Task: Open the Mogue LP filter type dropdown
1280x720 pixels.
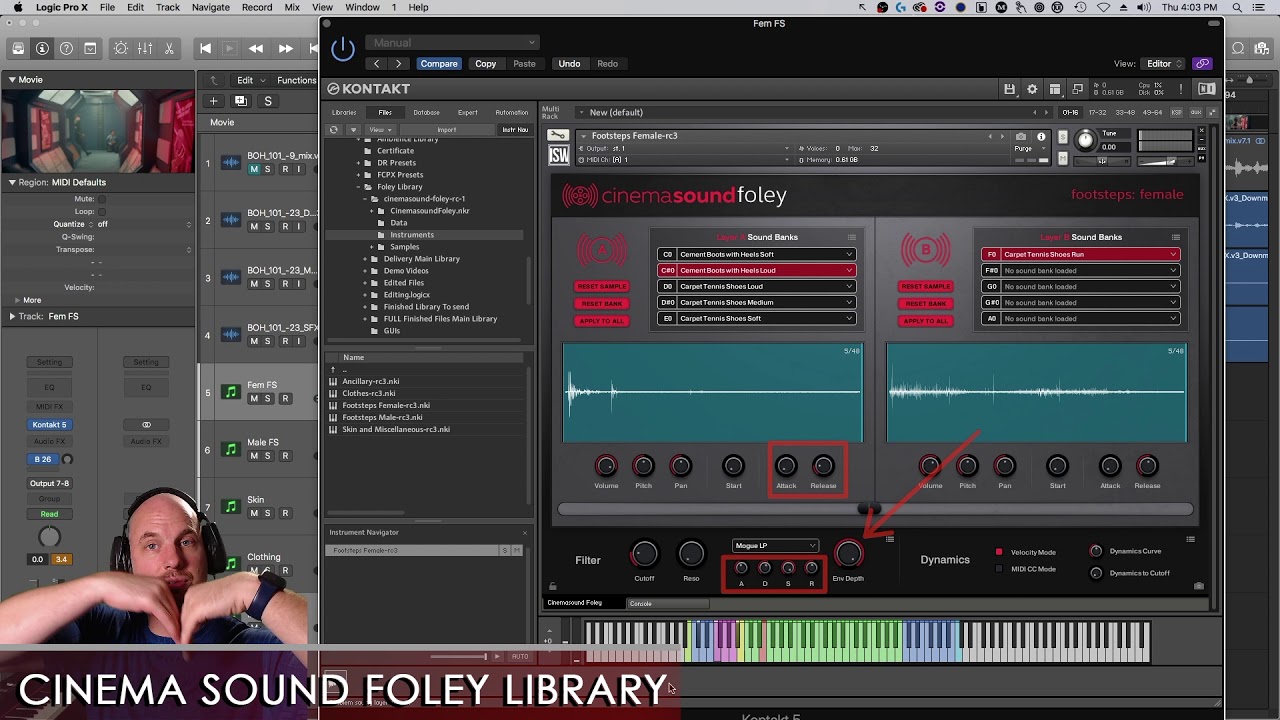Action: (775, 546)
